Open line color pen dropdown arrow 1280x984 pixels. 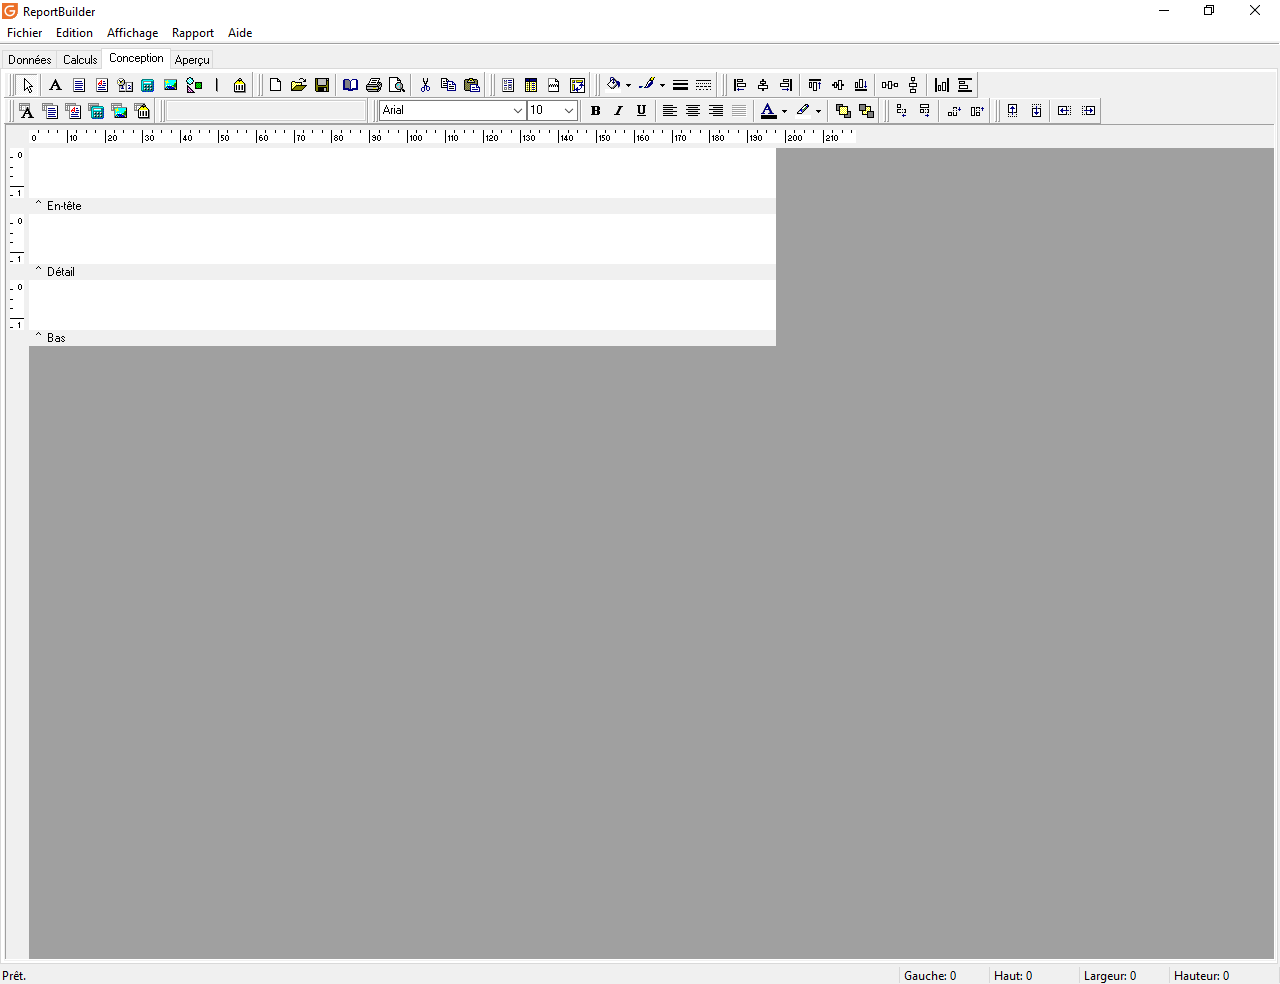point(662,86)
